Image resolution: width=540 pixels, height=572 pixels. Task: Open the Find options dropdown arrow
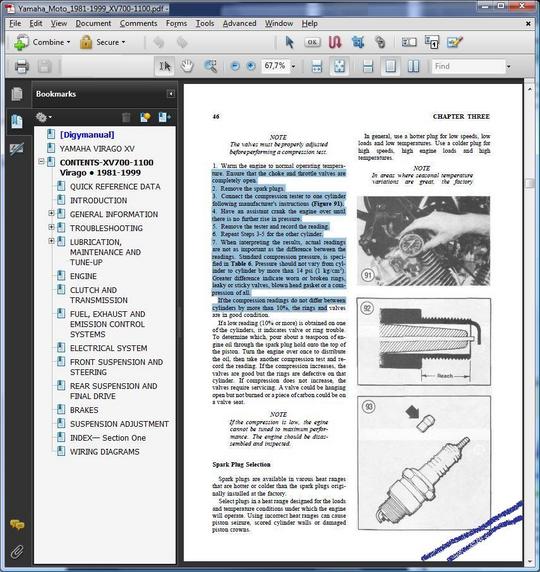tap(509, 67)
